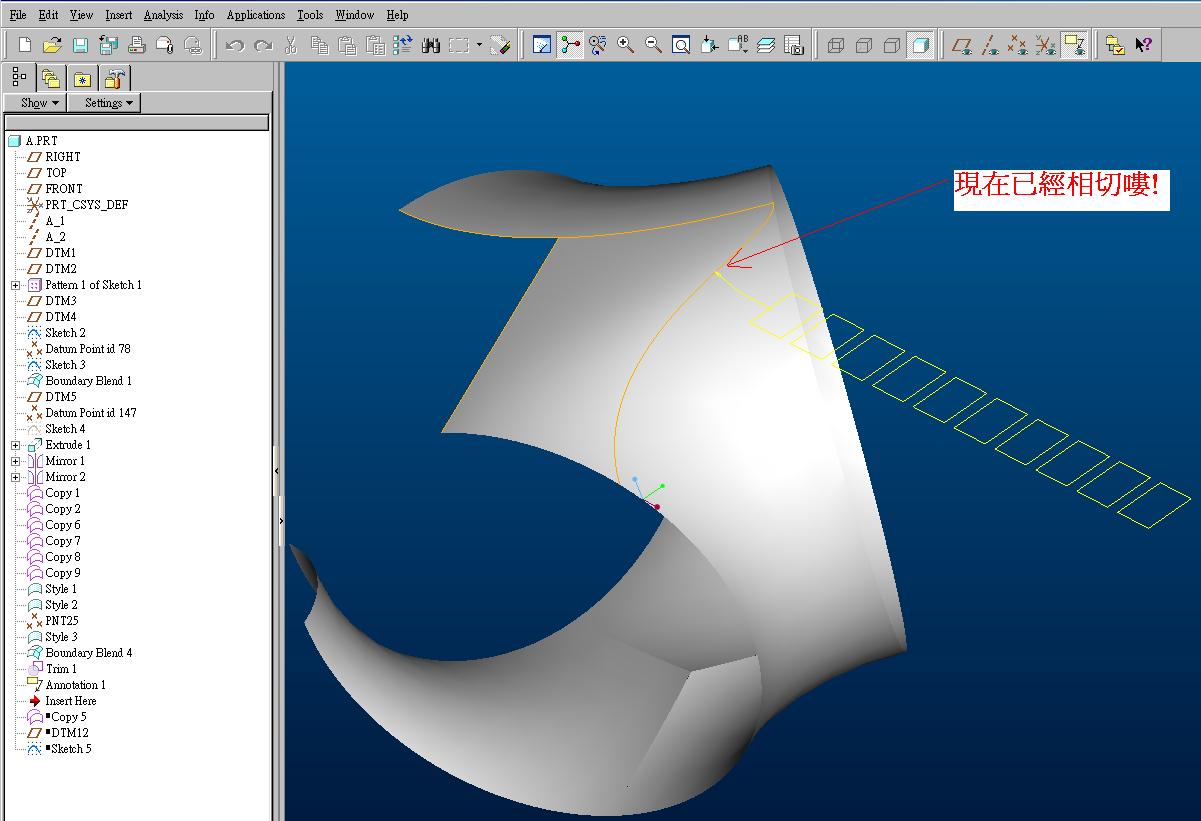Select Boundary Blend 4 in model tree
Screen dimensions: 1201x821
[x=88, y=653]
